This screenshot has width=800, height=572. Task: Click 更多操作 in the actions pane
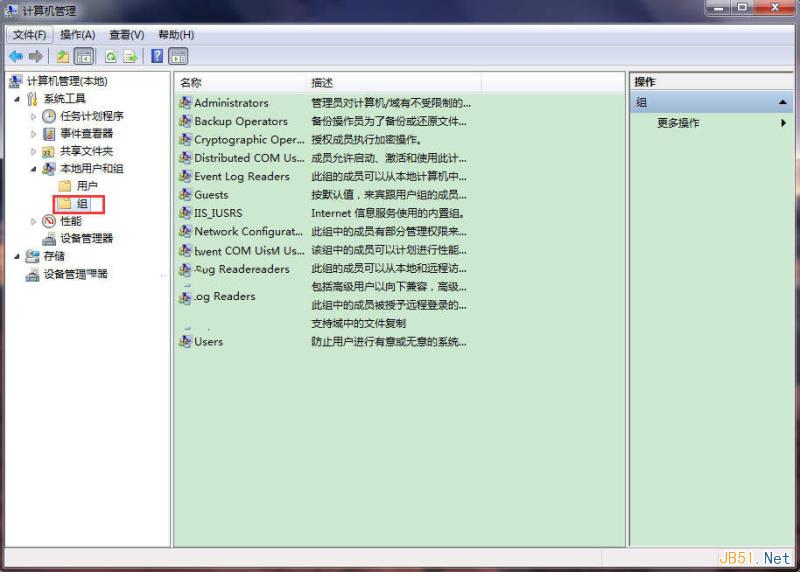pos(678,123)
